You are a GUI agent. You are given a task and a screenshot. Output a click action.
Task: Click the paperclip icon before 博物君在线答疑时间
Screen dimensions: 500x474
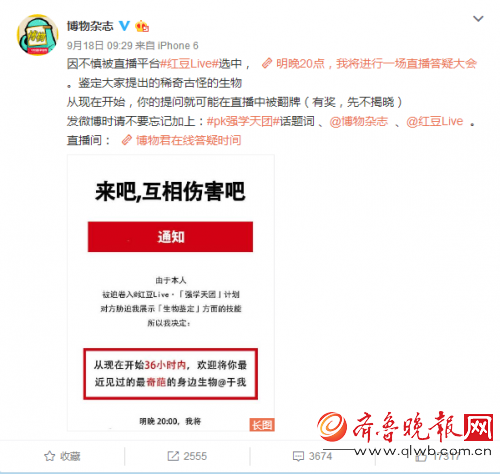click(127, 140)
